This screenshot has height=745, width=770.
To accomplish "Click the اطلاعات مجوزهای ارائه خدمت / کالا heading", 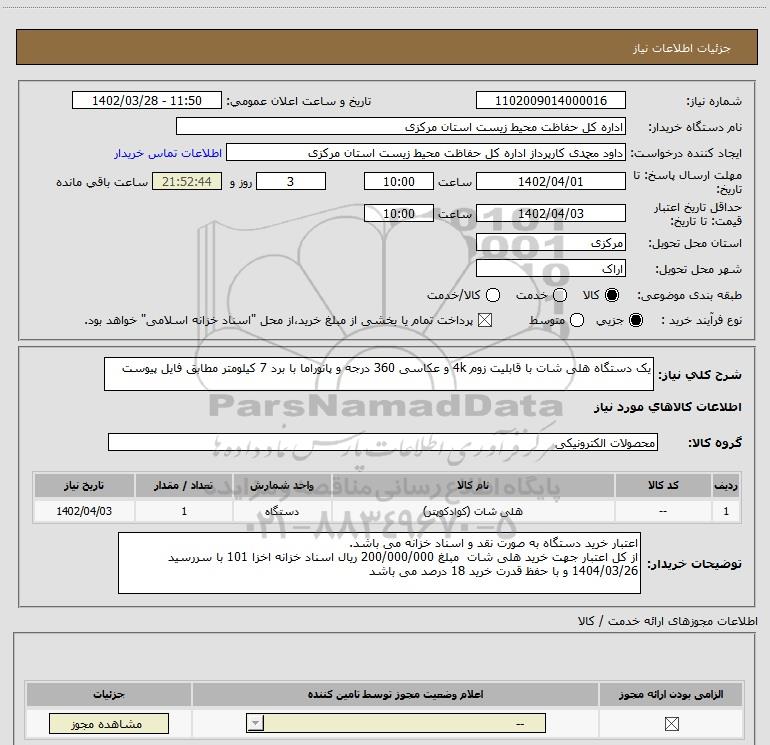I will click(x=667, y=621).
